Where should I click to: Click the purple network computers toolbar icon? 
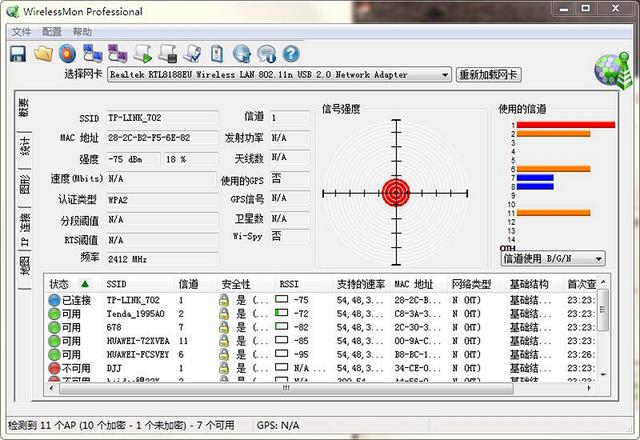[118, 53]
